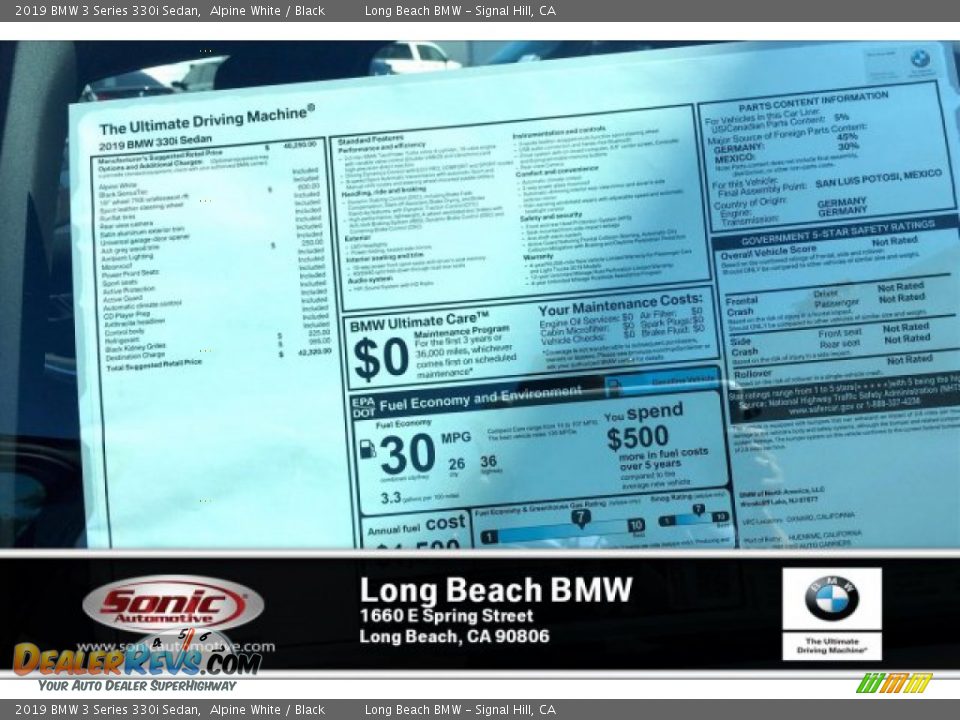
Task: Click the 'Long Beach BMW' dealer heading
Action: [495, 590]
